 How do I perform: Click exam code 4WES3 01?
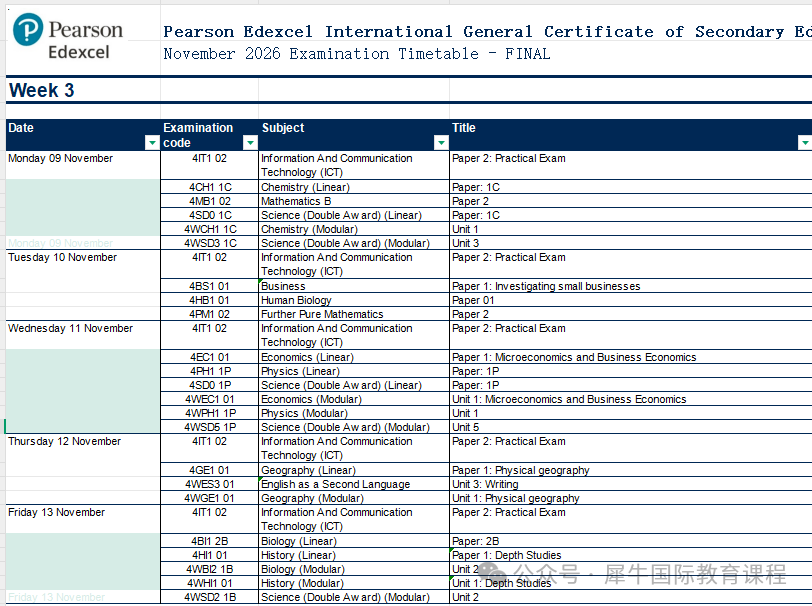pos(210,484)
